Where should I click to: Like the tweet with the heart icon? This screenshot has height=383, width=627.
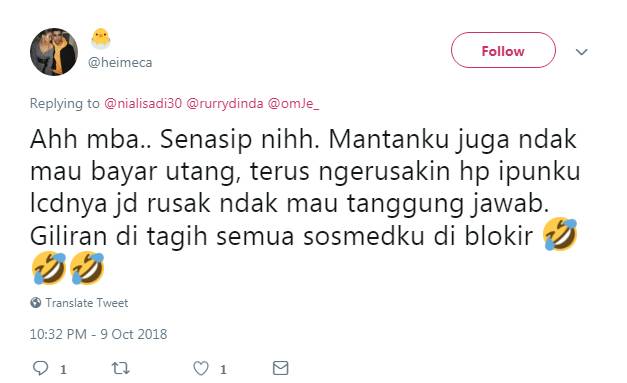tap(201, 368)
